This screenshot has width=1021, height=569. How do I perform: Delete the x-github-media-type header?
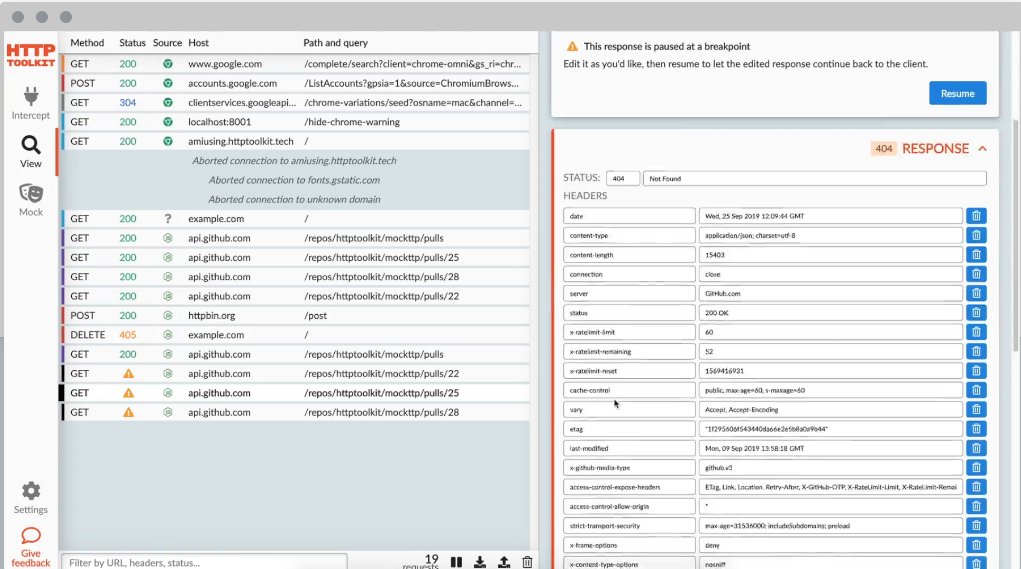(x=976, y=467)
